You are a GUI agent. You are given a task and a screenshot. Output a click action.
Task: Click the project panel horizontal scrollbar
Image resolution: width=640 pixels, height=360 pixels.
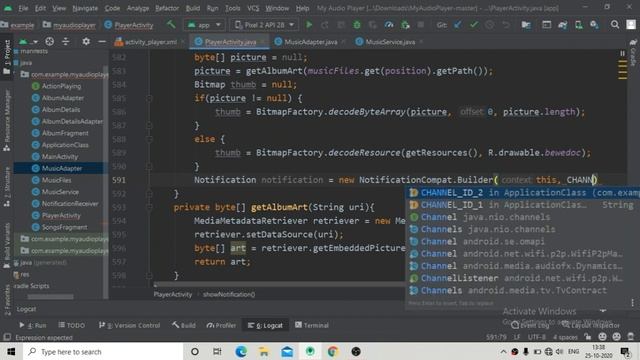pos(51,297)
